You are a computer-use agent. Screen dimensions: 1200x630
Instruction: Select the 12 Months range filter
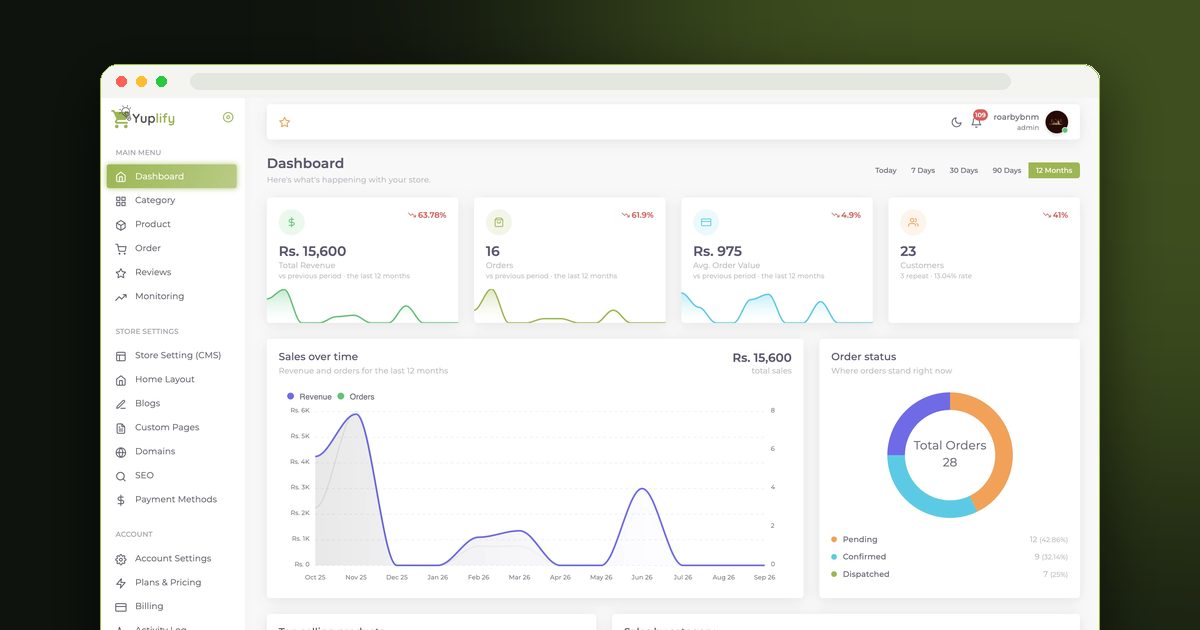[1054, 170]
